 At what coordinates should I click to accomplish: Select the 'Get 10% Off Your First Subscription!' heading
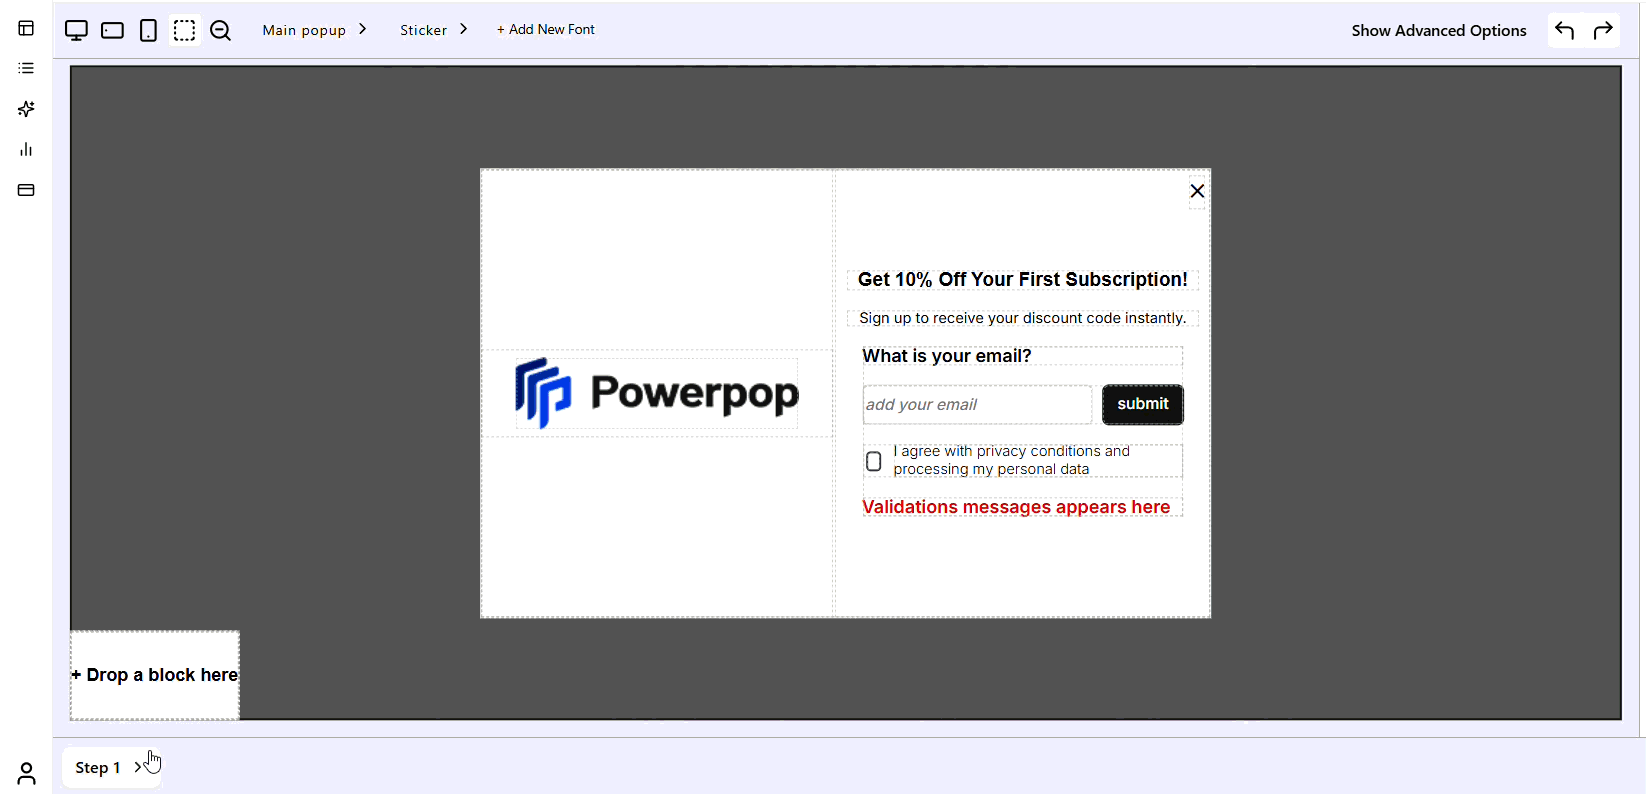point(1023,280)
